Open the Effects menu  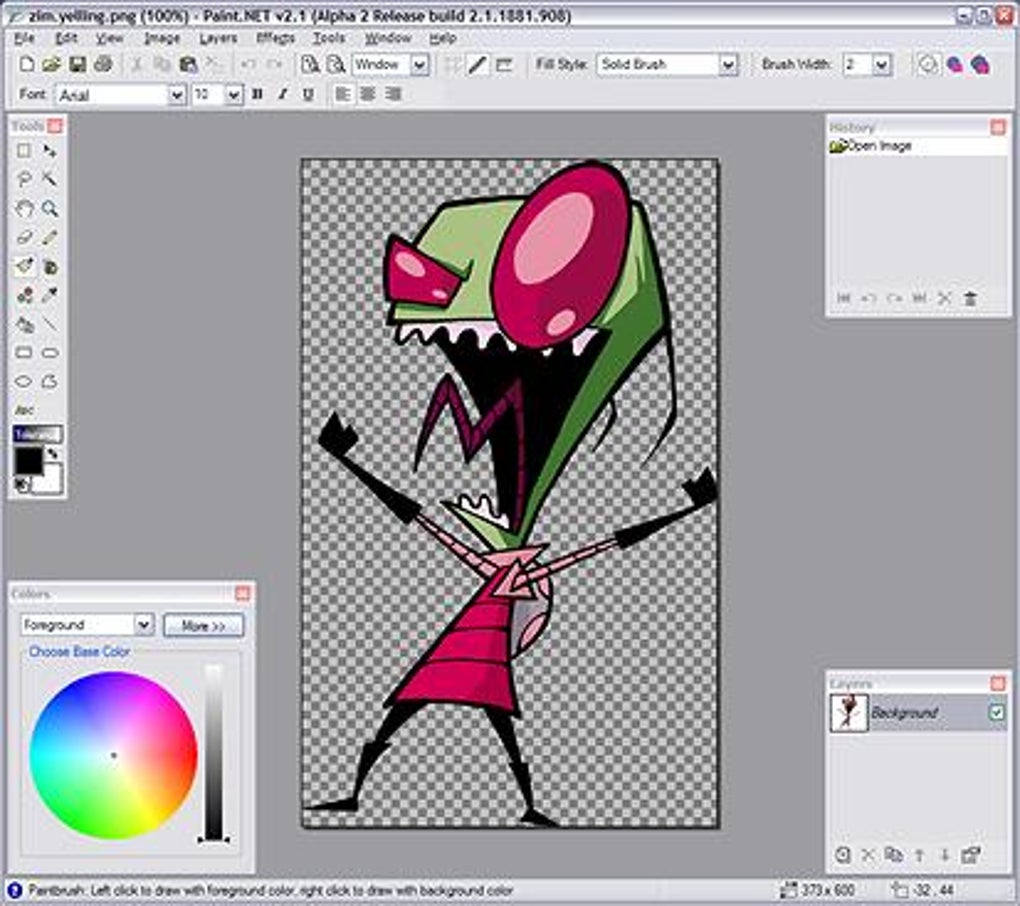tap(275, 38)
